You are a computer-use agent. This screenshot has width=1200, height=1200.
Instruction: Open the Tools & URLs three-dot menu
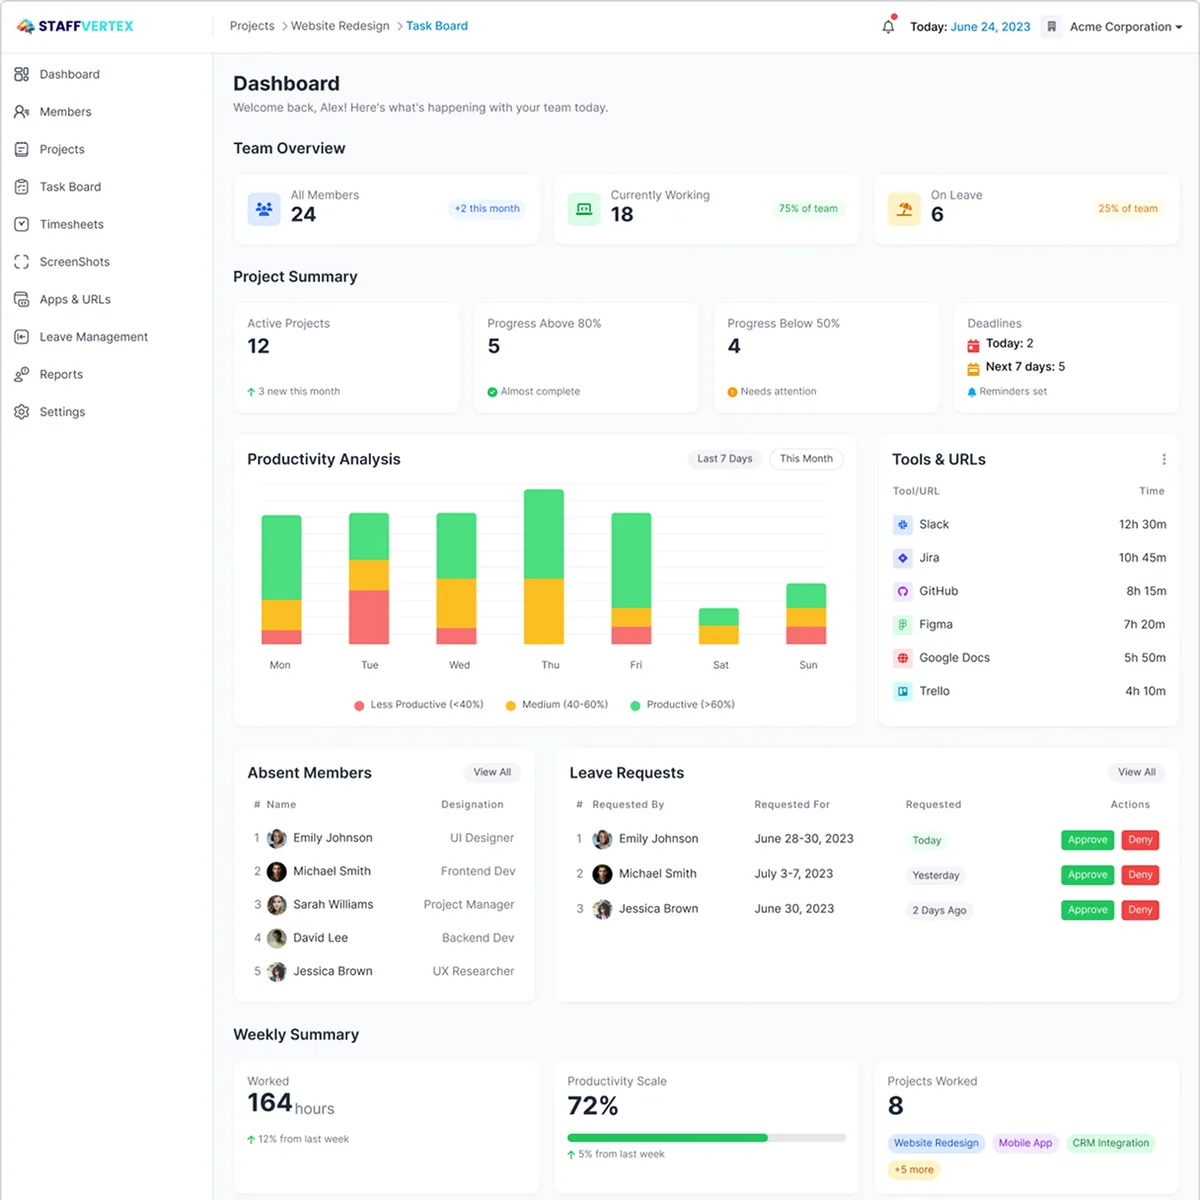(1163, 460)
